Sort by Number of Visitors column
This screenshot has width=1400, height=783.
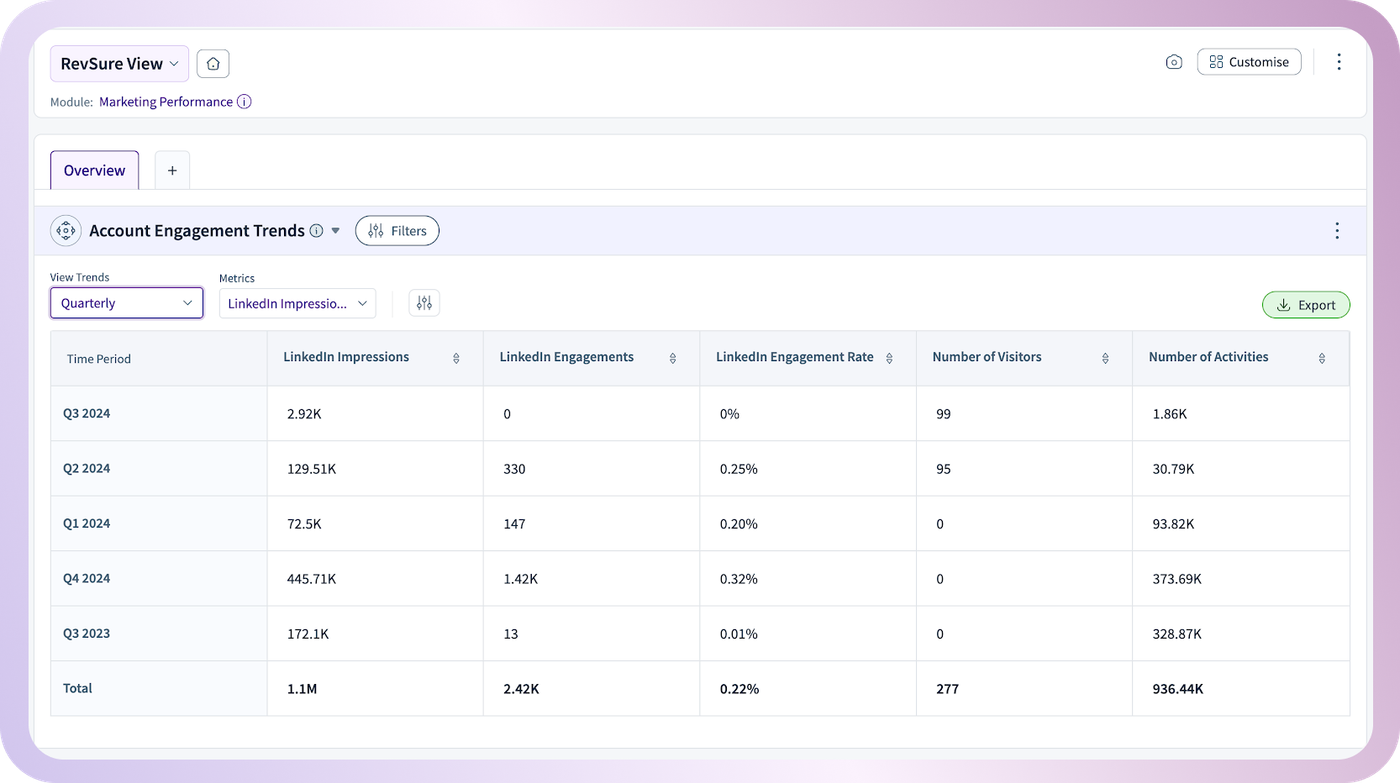(1105, 358)
